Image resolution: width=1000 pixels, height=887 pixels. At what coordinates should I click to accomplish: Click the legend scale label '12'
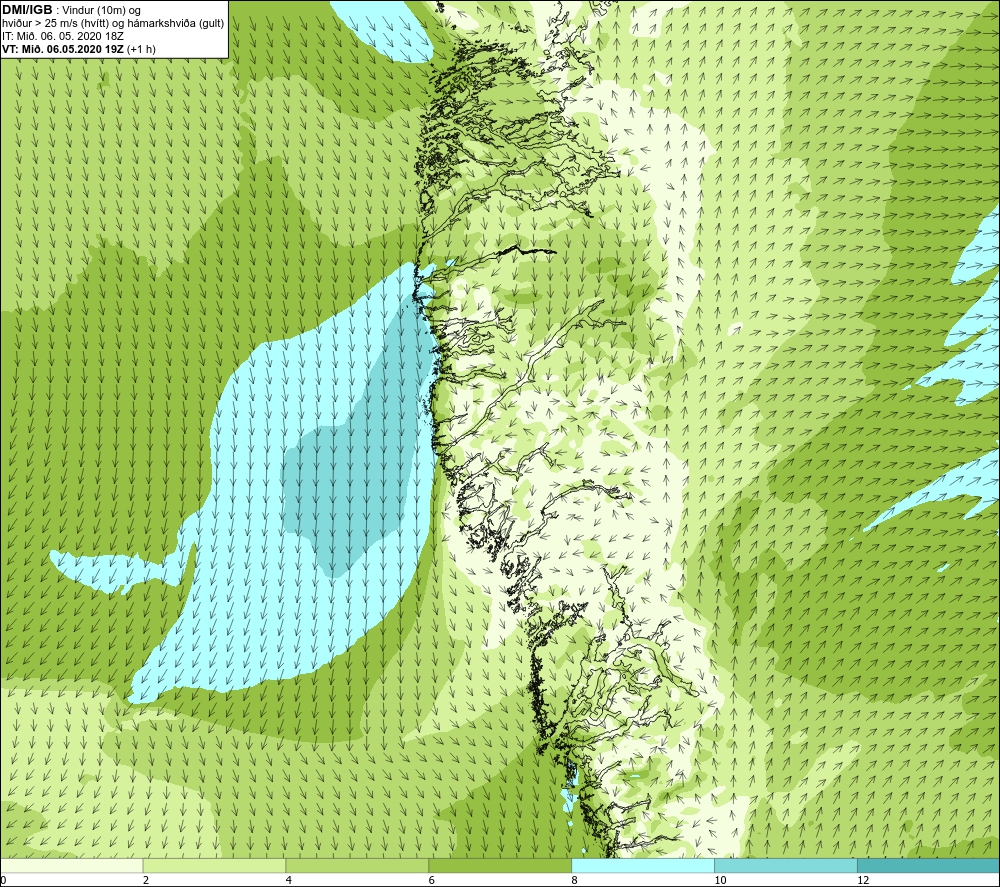[863, 881]
